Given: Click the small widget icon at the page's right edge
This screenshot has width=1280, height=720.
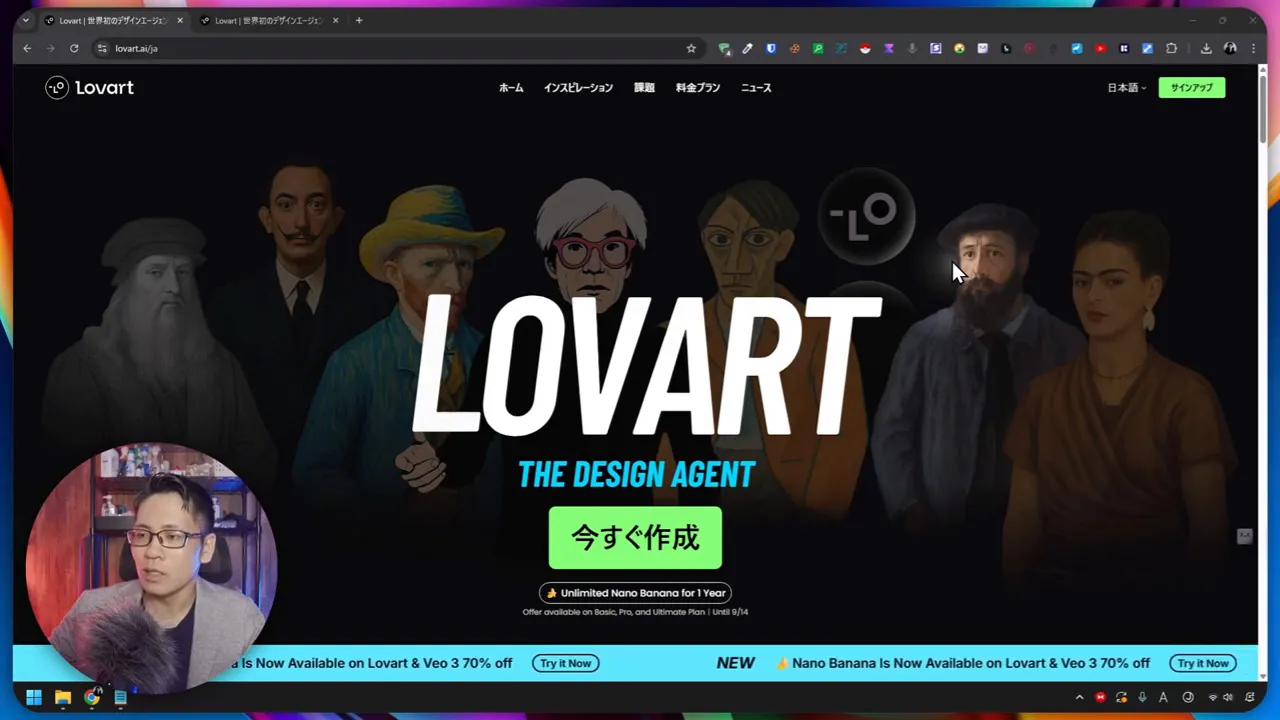Looking at the screenshot, I should pos(1244,536).
